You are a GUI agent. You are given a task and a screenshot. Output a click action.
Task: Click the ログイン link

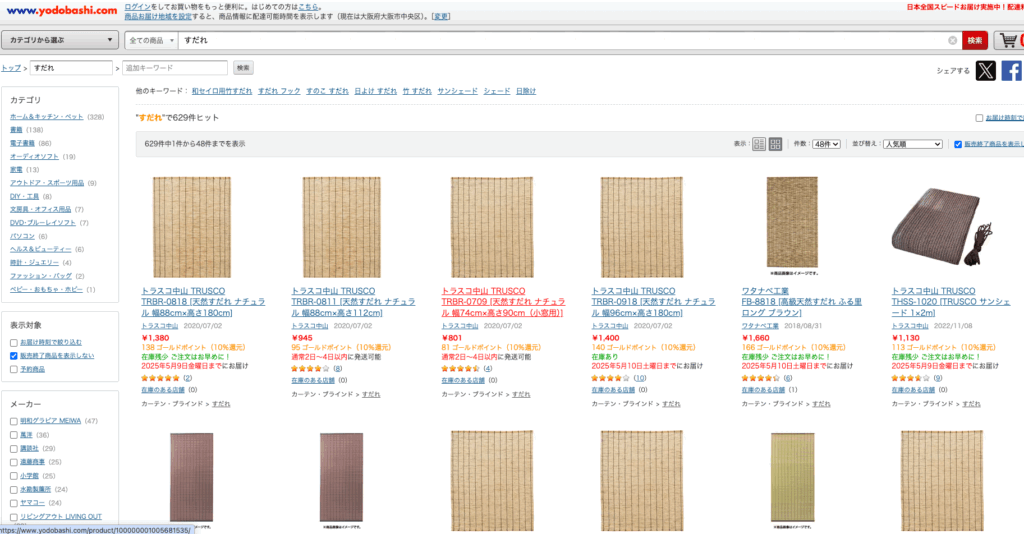[x=137, y=7]
